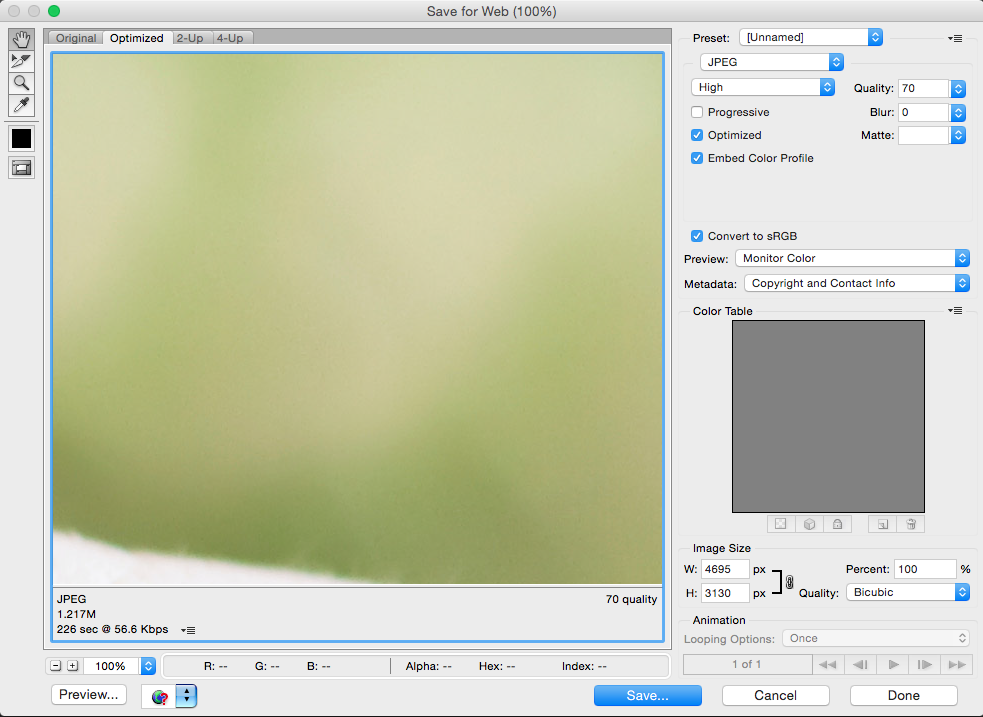Image resolution: width=983 pixels, height=717 pixels.
Task: Uncheck the Optimized checkbox
Action: 697,135
